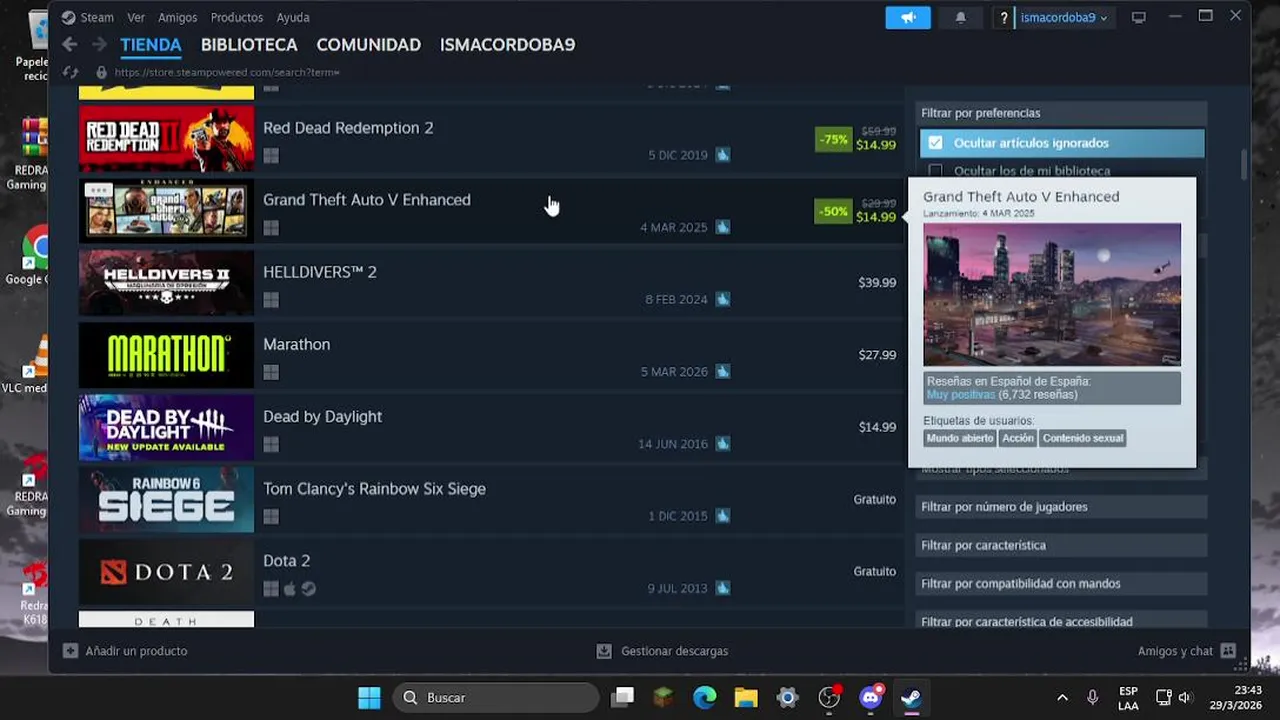1280x720 pixels.
Task: Open Tom Clancy's Rainbow Six Siege entry
Action: pyautogui.click(x=492, y=500)
